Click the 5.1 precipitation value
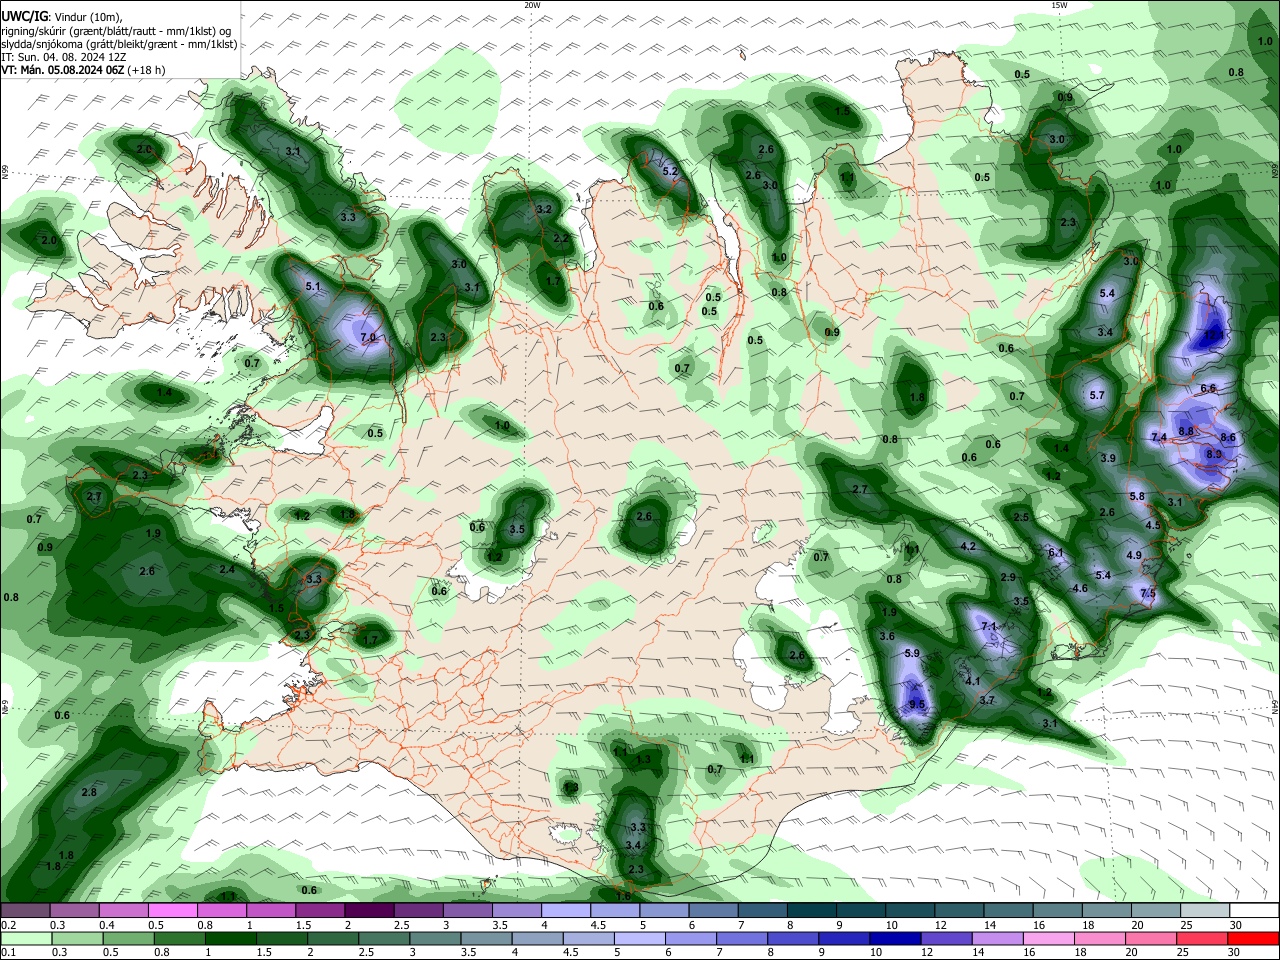 pos(312,287)
